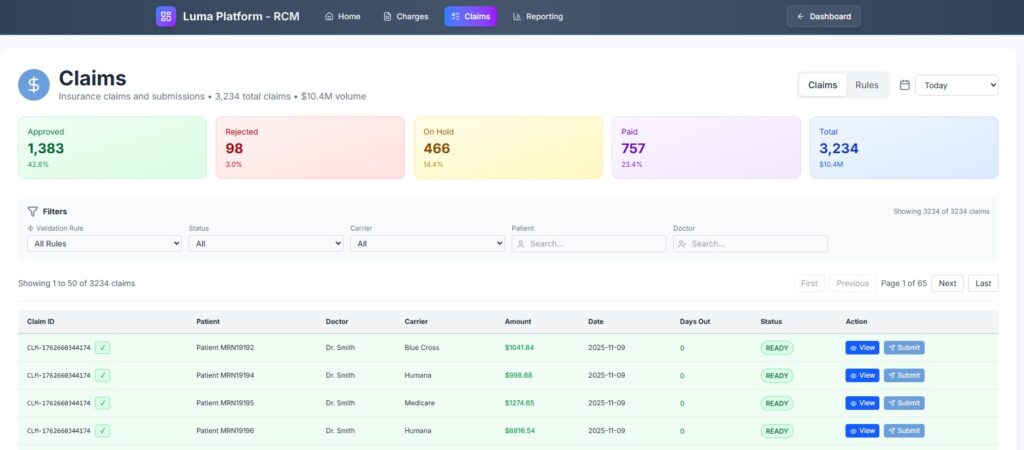Click green check icon for Patient MRN19194
This screenshot has height=450, width=1024.
(104, 375)
